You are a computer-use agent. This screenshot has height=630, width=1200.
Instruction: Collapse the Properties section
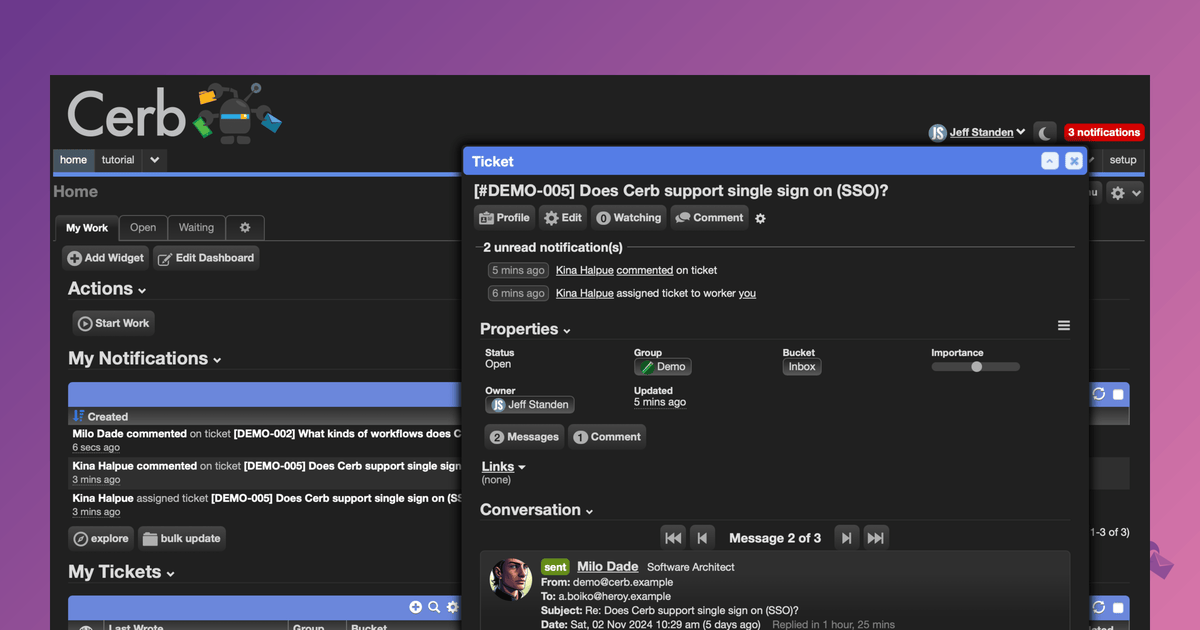coord(525,329)
